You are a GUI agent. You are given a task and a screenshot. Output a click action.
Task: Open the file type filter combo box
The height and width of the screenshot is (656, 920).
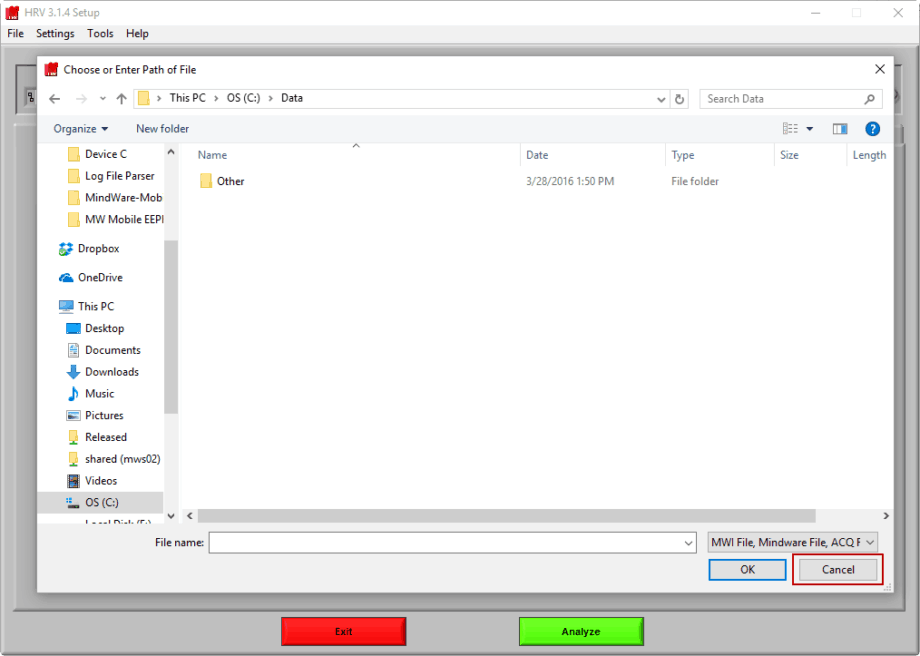click(x=792, y=542)
